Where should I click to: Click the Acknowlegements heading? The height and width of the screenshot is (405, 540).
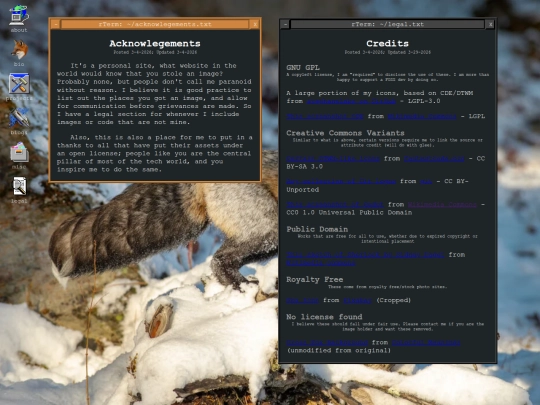coord(155,43)
